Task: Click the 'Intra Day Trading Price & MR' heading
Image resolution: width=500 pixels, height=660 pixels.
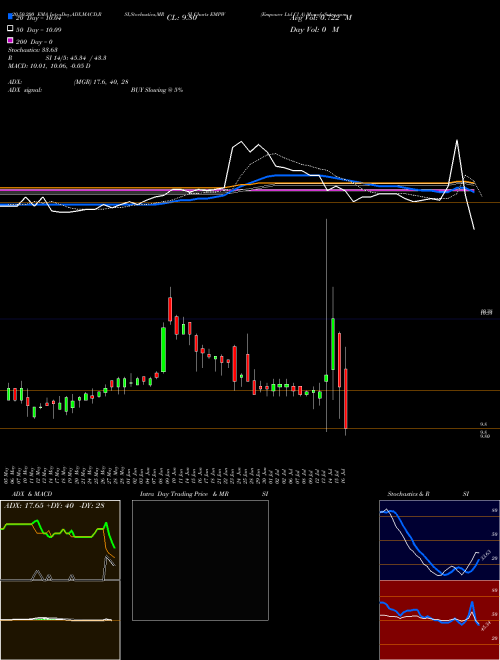Action: click(x=184, y=494)
